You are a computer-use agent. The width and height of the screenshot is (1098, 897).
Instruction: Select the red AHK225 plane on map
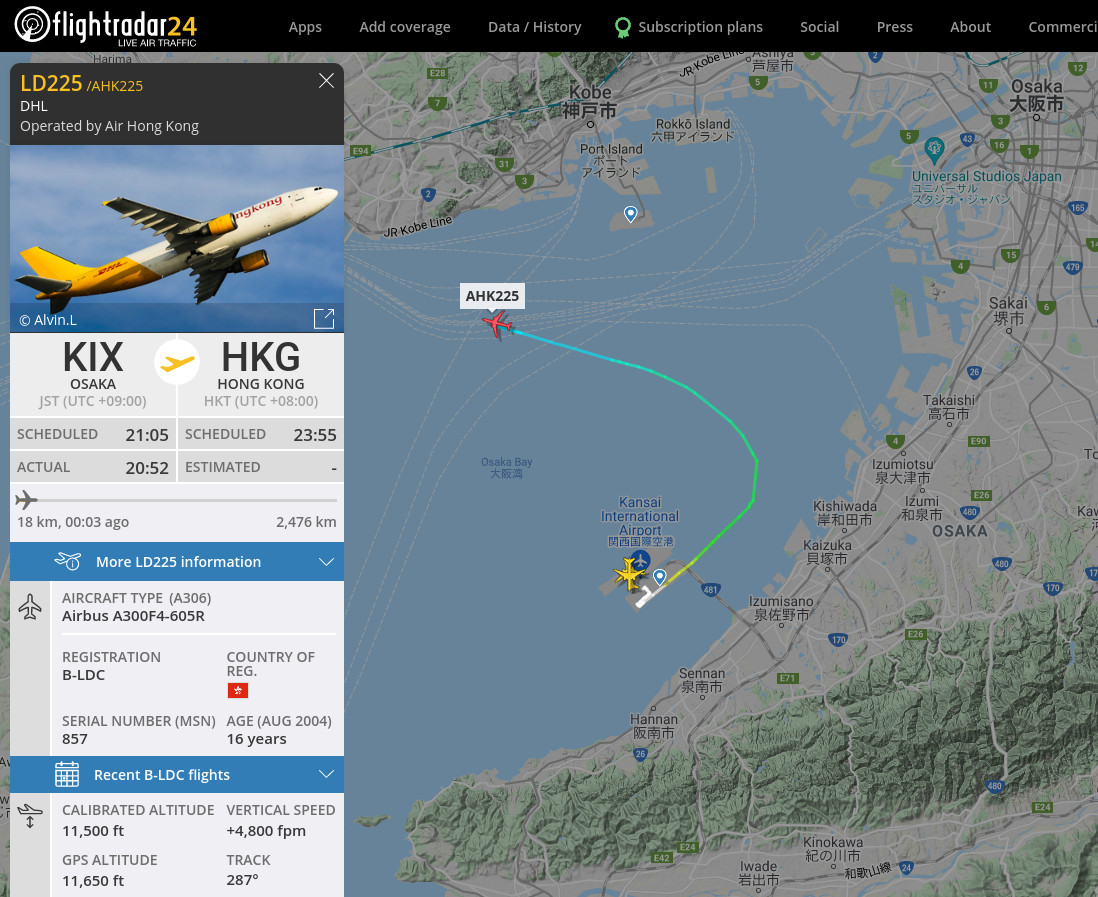[x=497, y=325]
